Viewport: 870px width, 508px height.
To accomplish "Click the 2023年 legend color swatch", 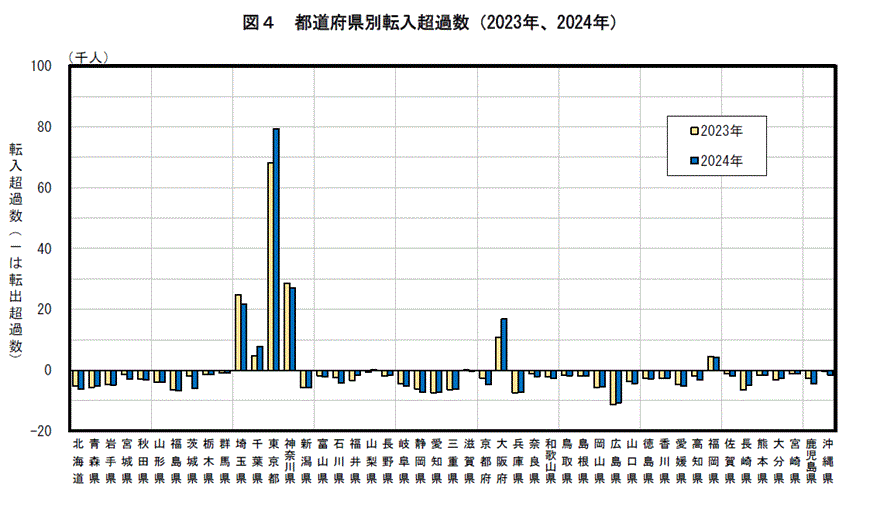I will click(694, 131).
